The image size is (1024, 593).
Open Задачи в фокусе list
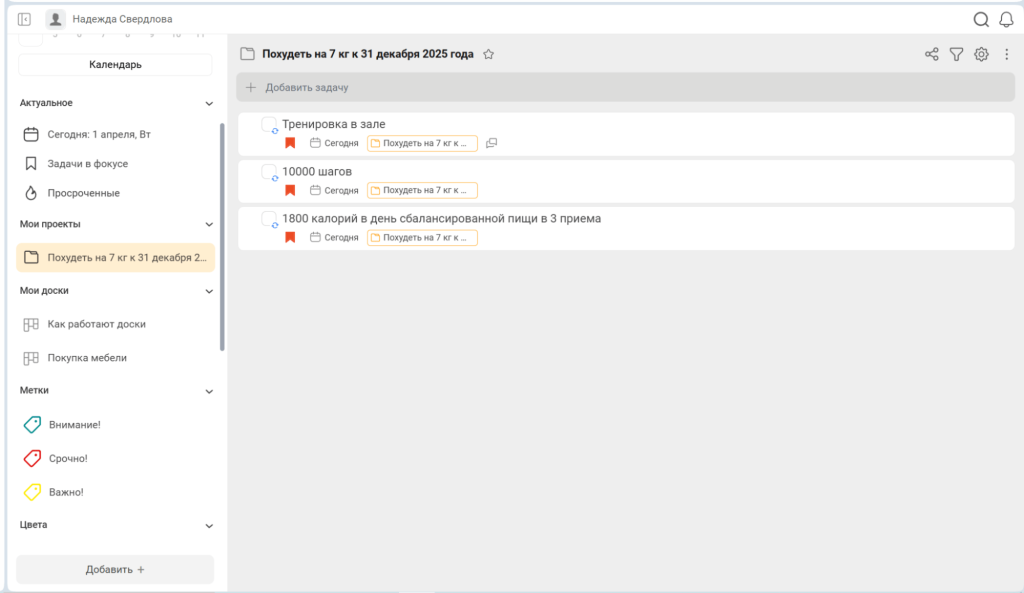tap(88, 164)
